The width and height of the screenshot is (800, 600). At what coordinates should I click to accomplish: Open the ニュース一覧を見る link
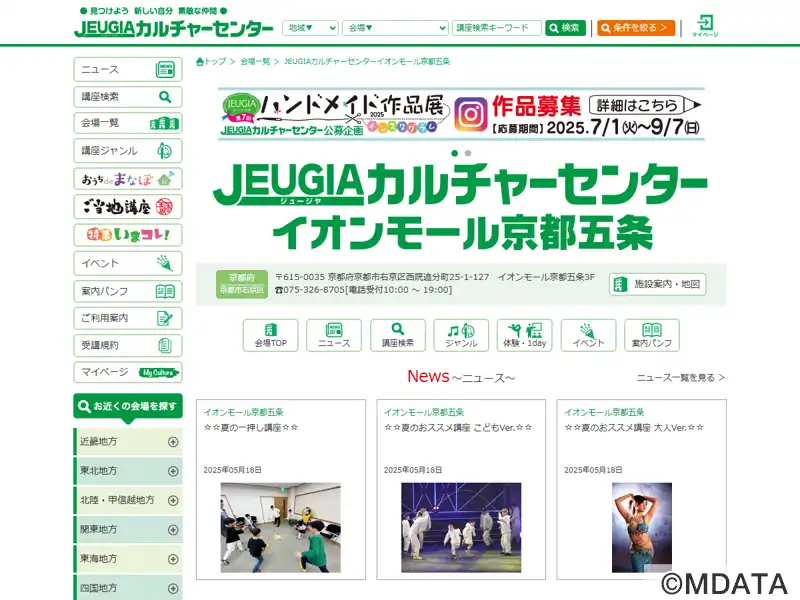[681, 378]
